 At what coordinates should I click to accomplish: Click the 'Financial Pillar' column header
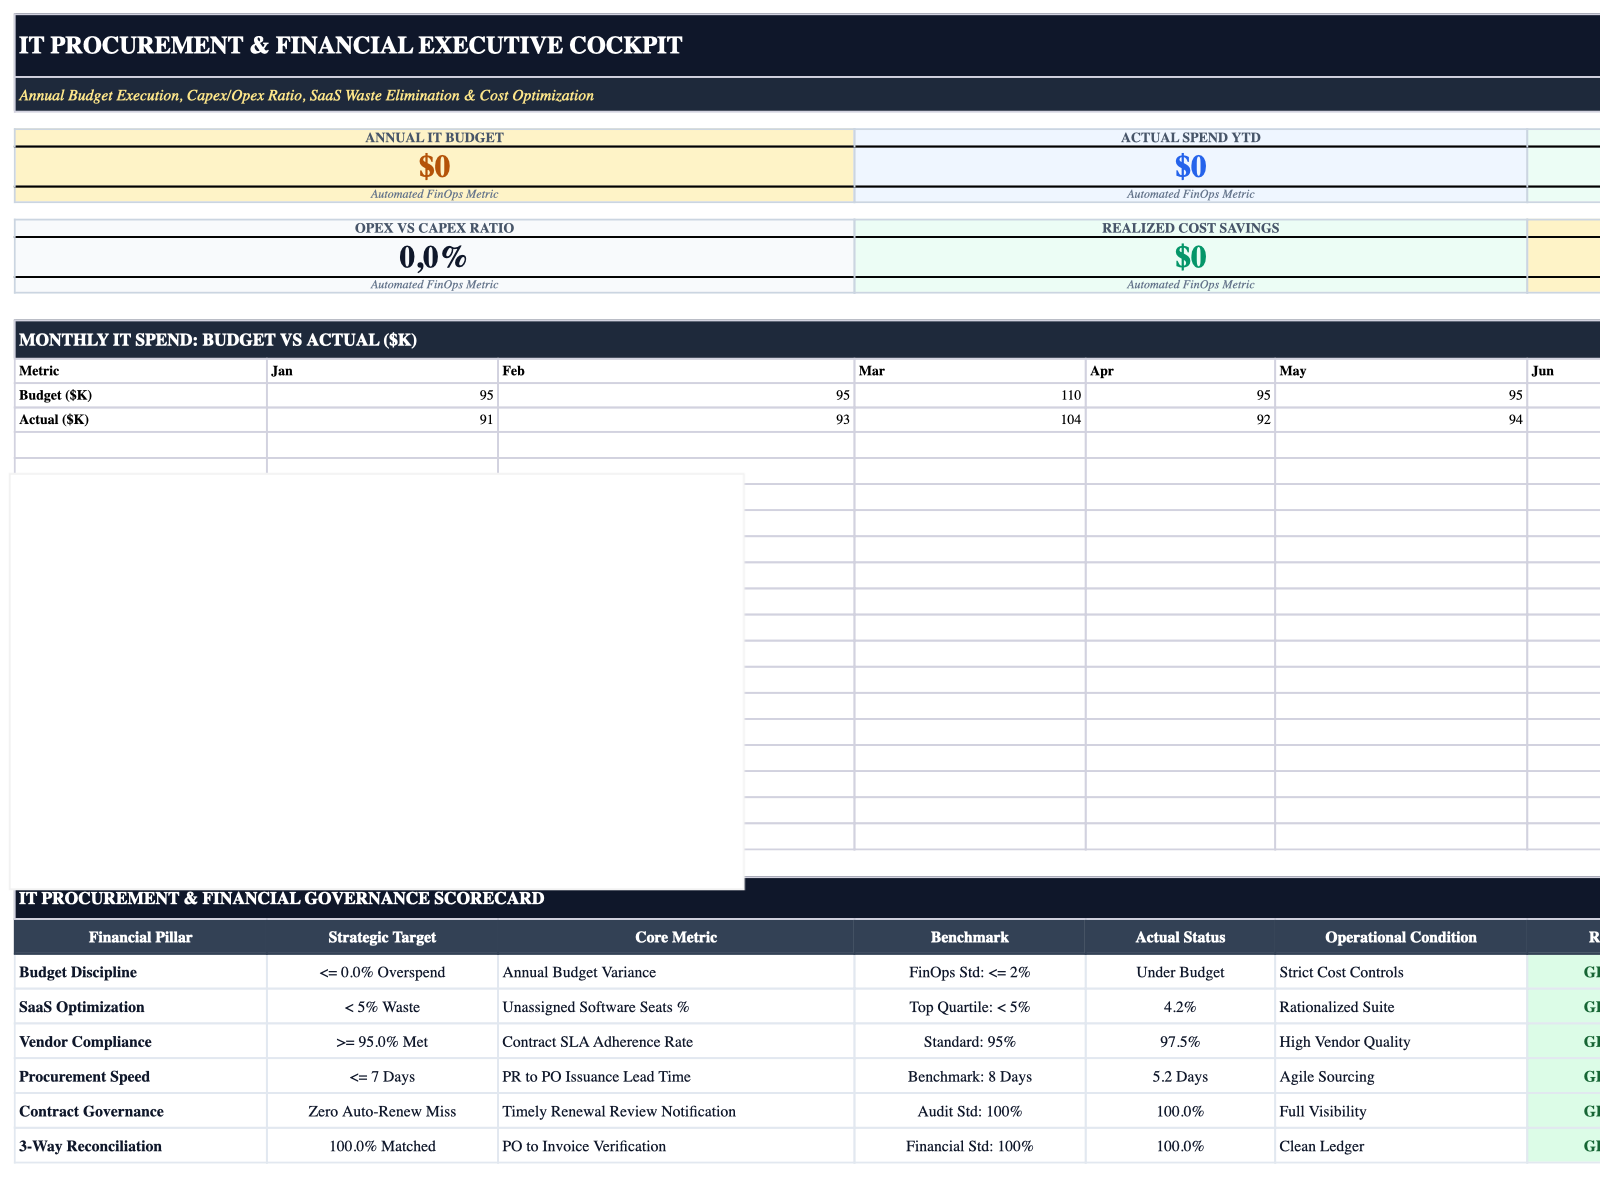pyautogui.click(x=141, y=938)
